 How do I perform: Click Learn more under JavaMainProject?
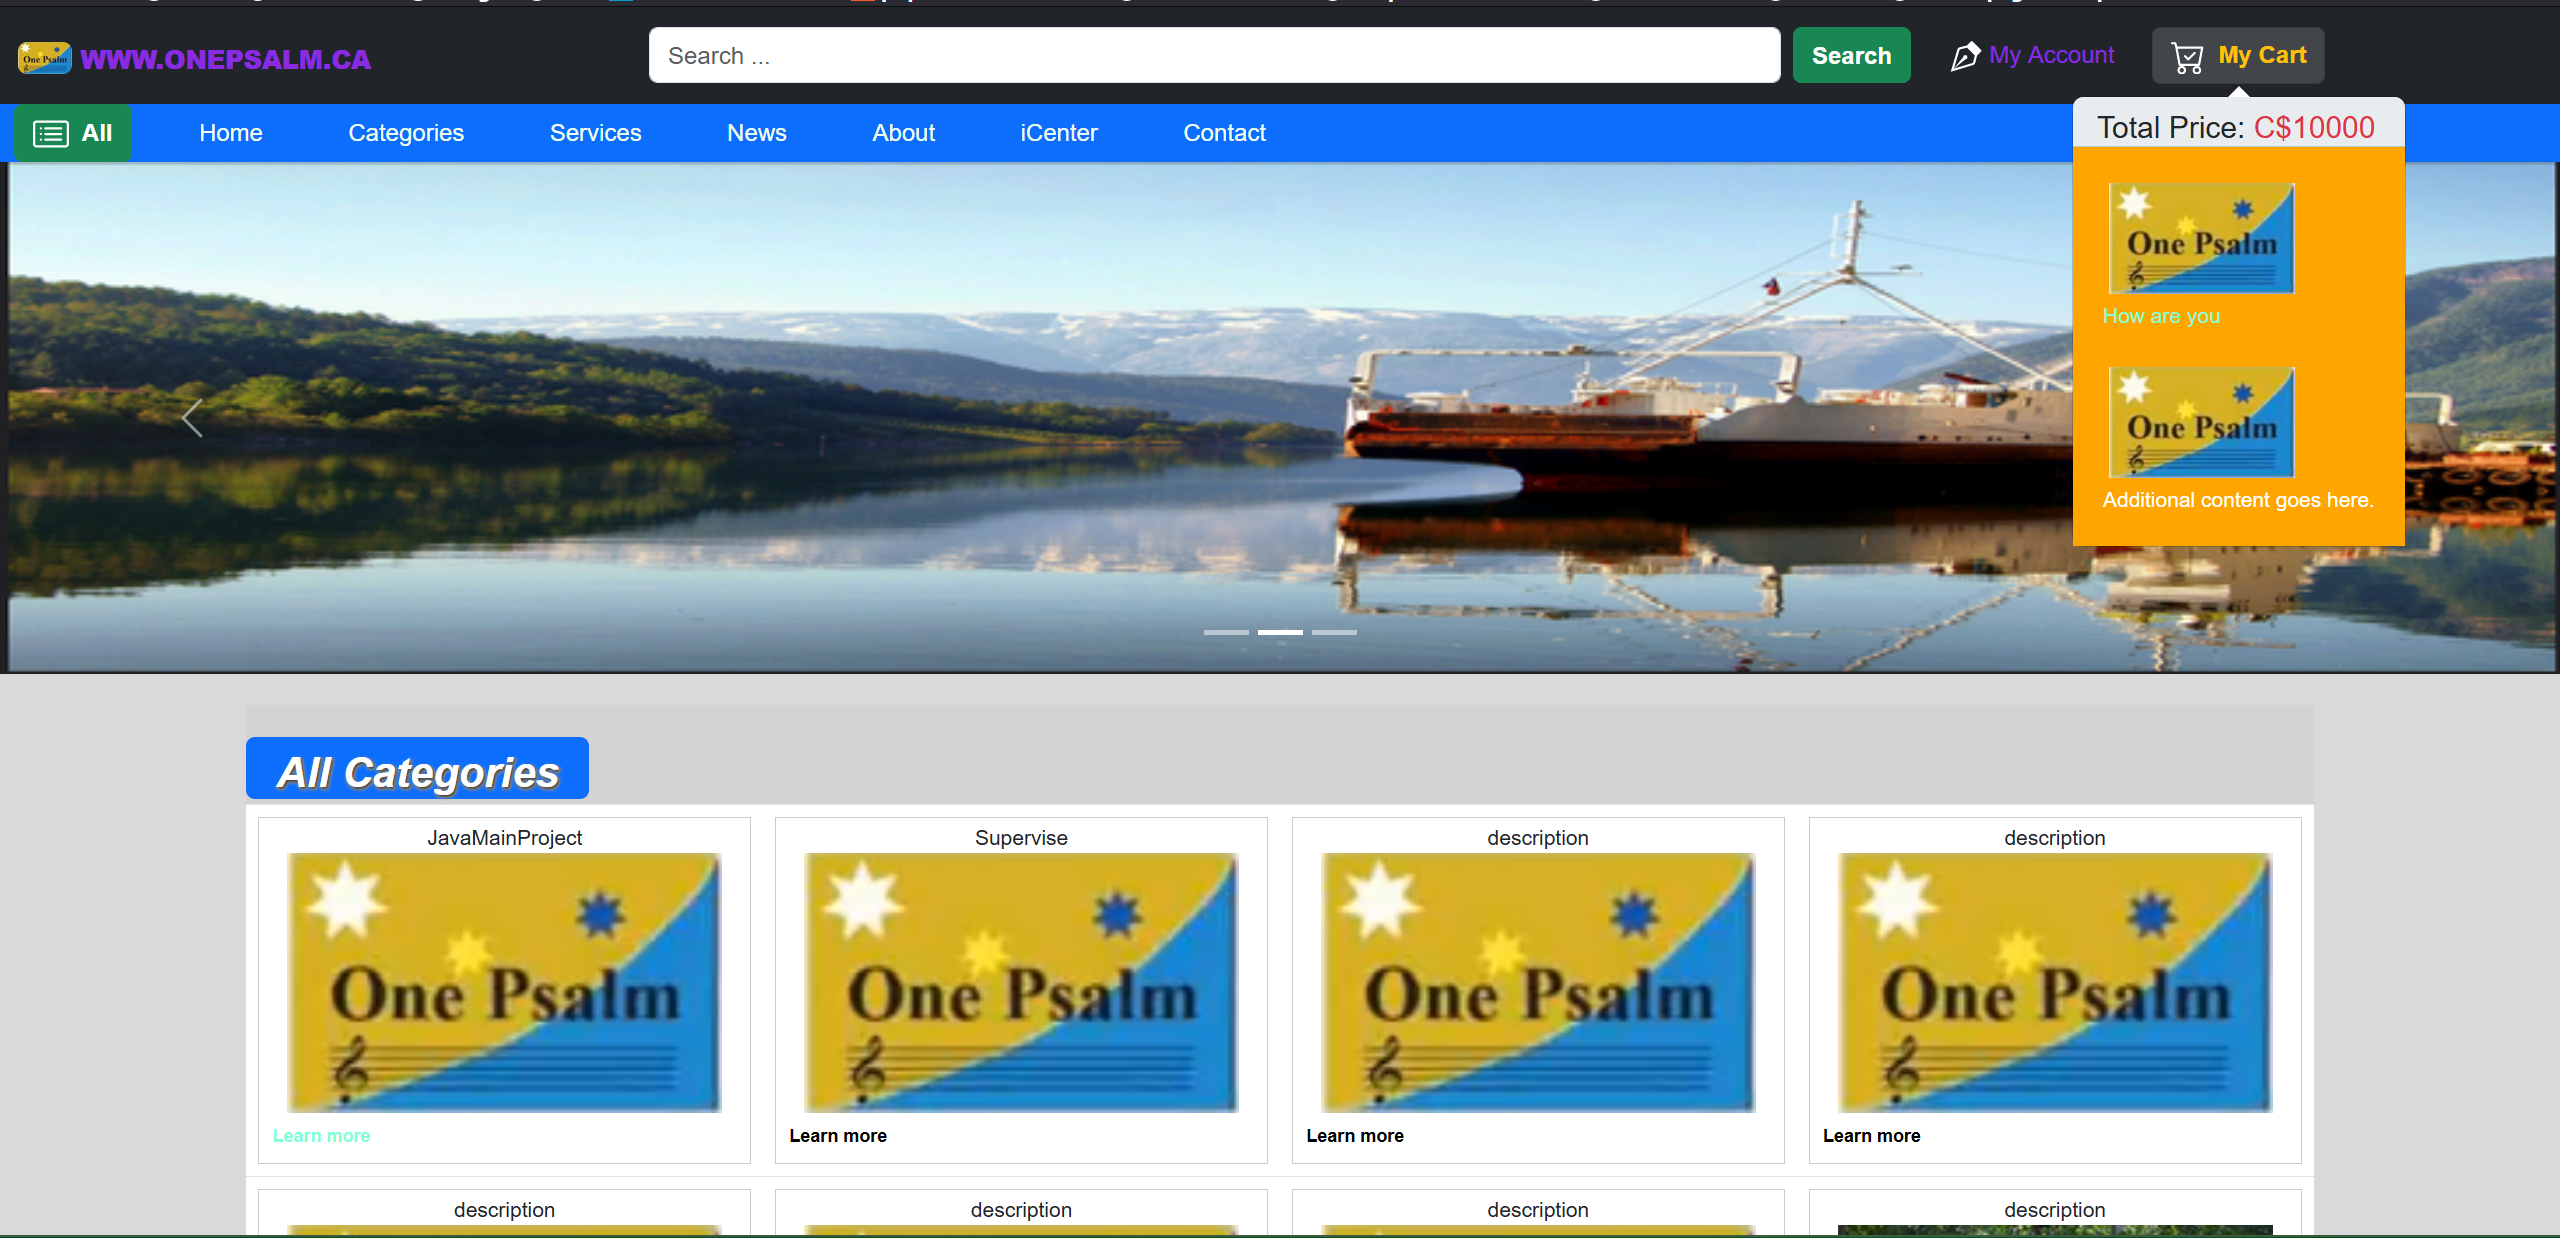321,1135
